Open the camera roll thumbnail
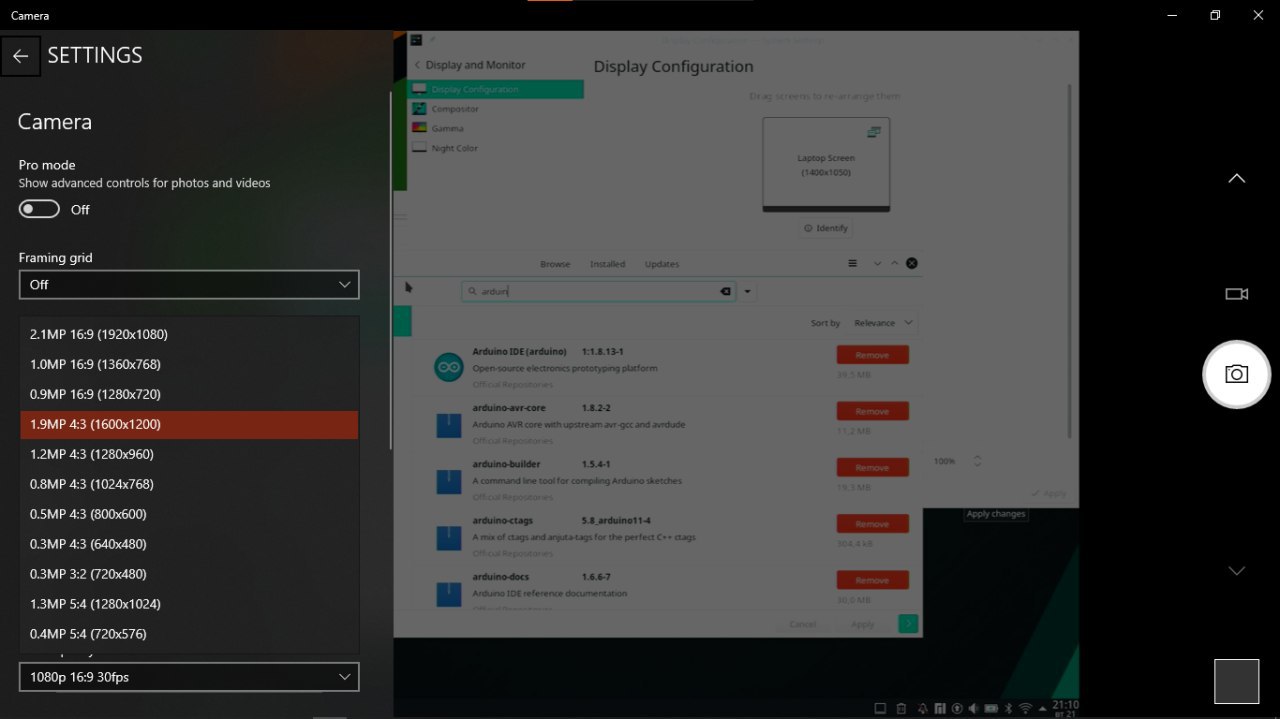This screenshot has width=1280, height=719. pos(1236,682)
